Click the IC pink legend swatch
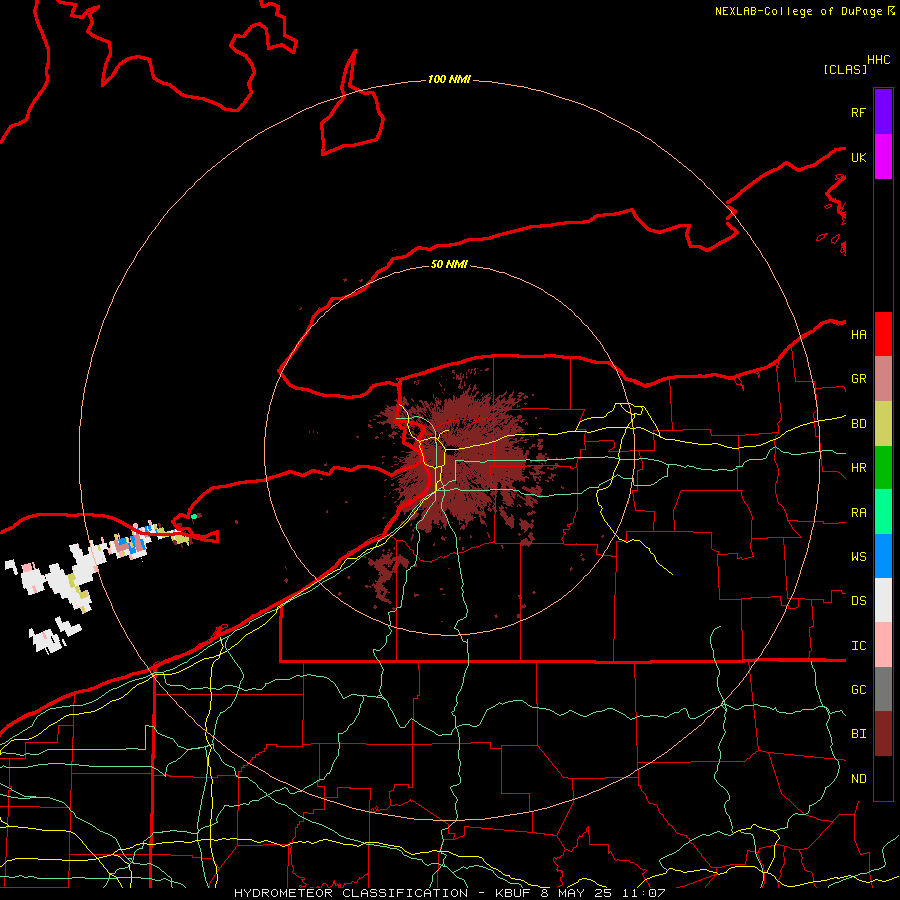900x900 pixels. click(883, 645)
